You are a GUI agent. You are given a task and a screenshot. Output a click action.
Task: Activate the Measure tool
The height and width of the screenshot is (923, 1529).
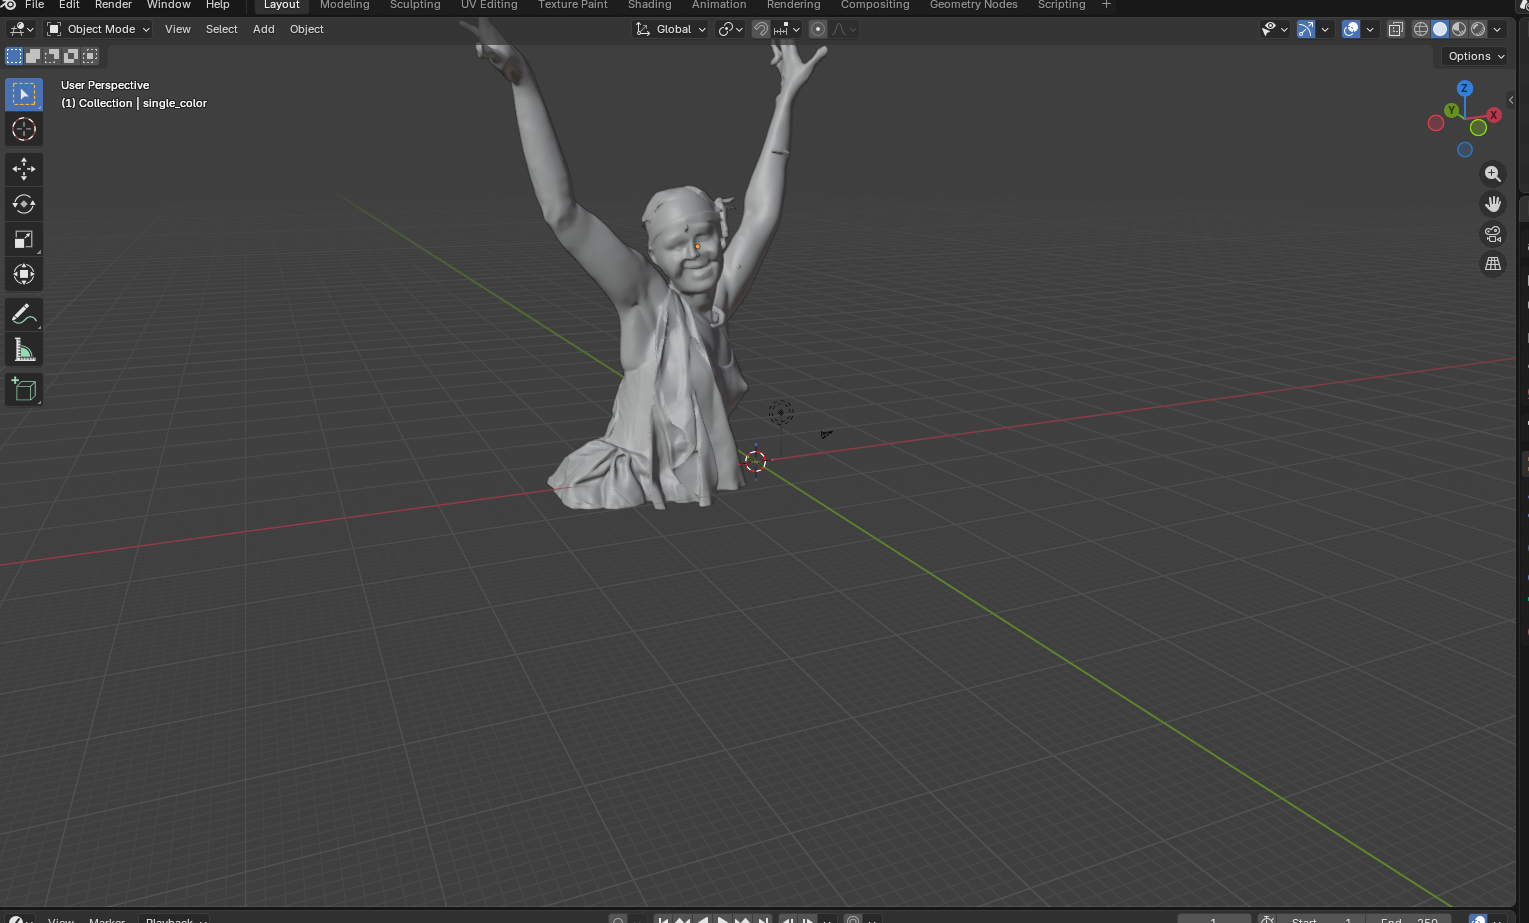tap(24, 350)
